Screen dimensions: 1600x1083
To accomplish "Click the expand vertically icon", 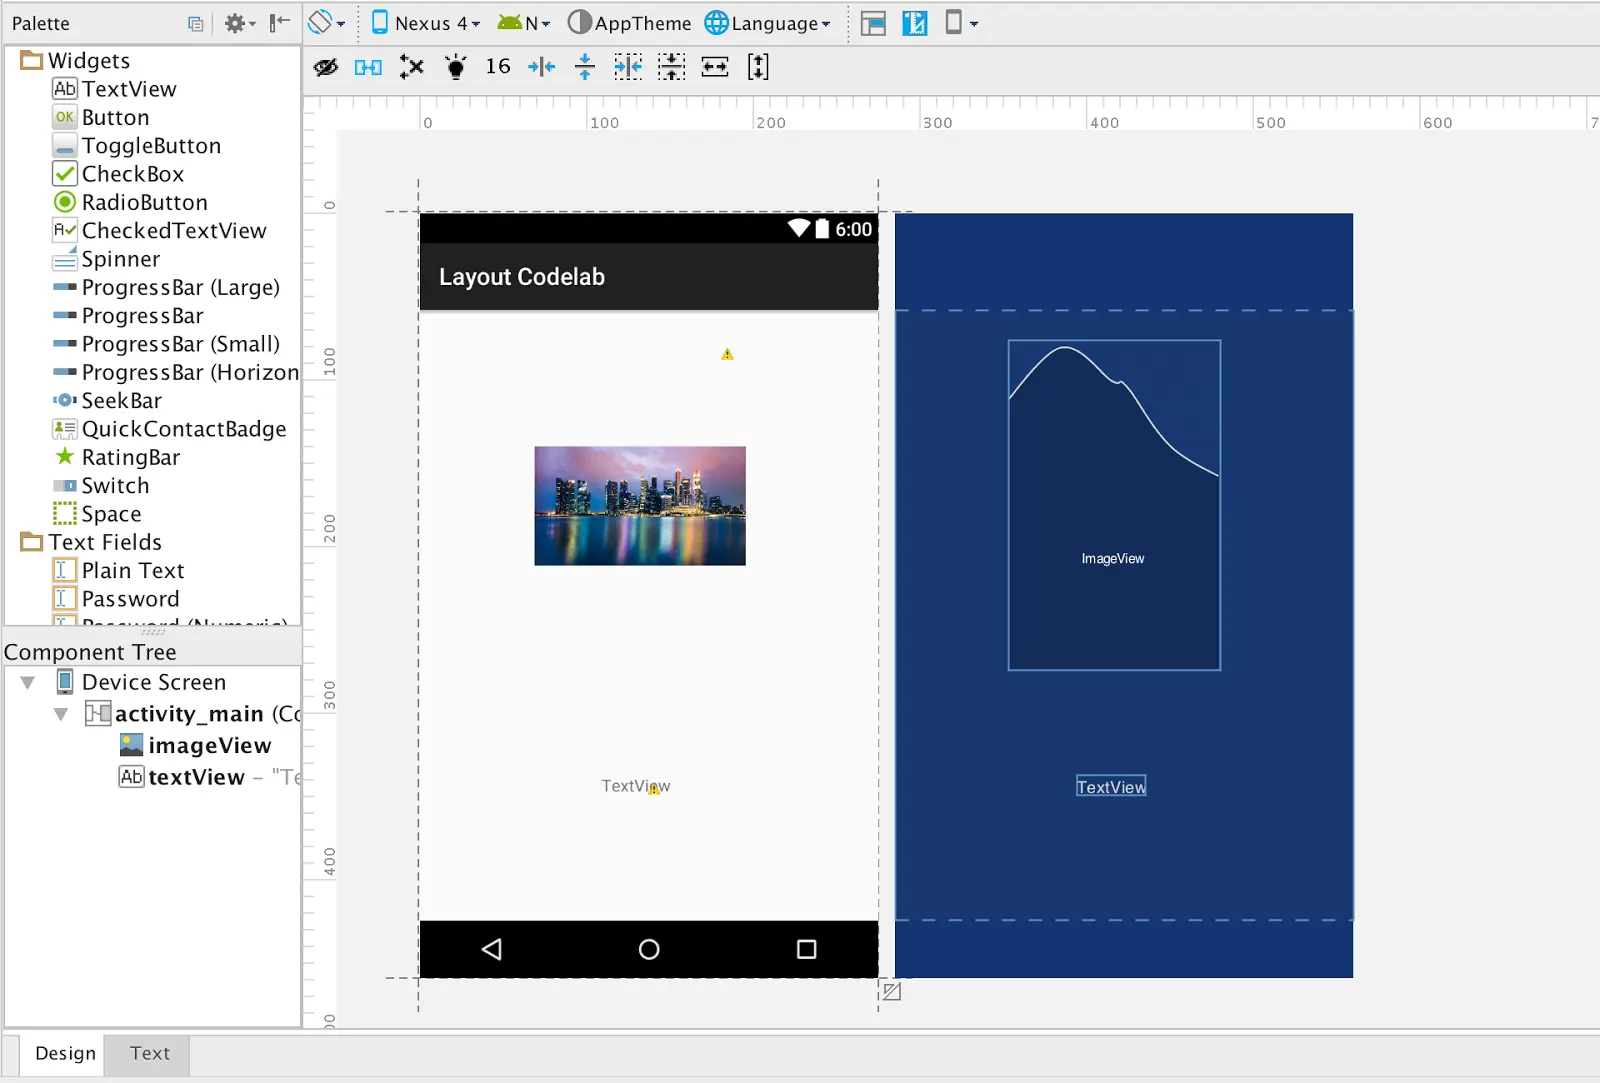I will (x=758, y=67).
